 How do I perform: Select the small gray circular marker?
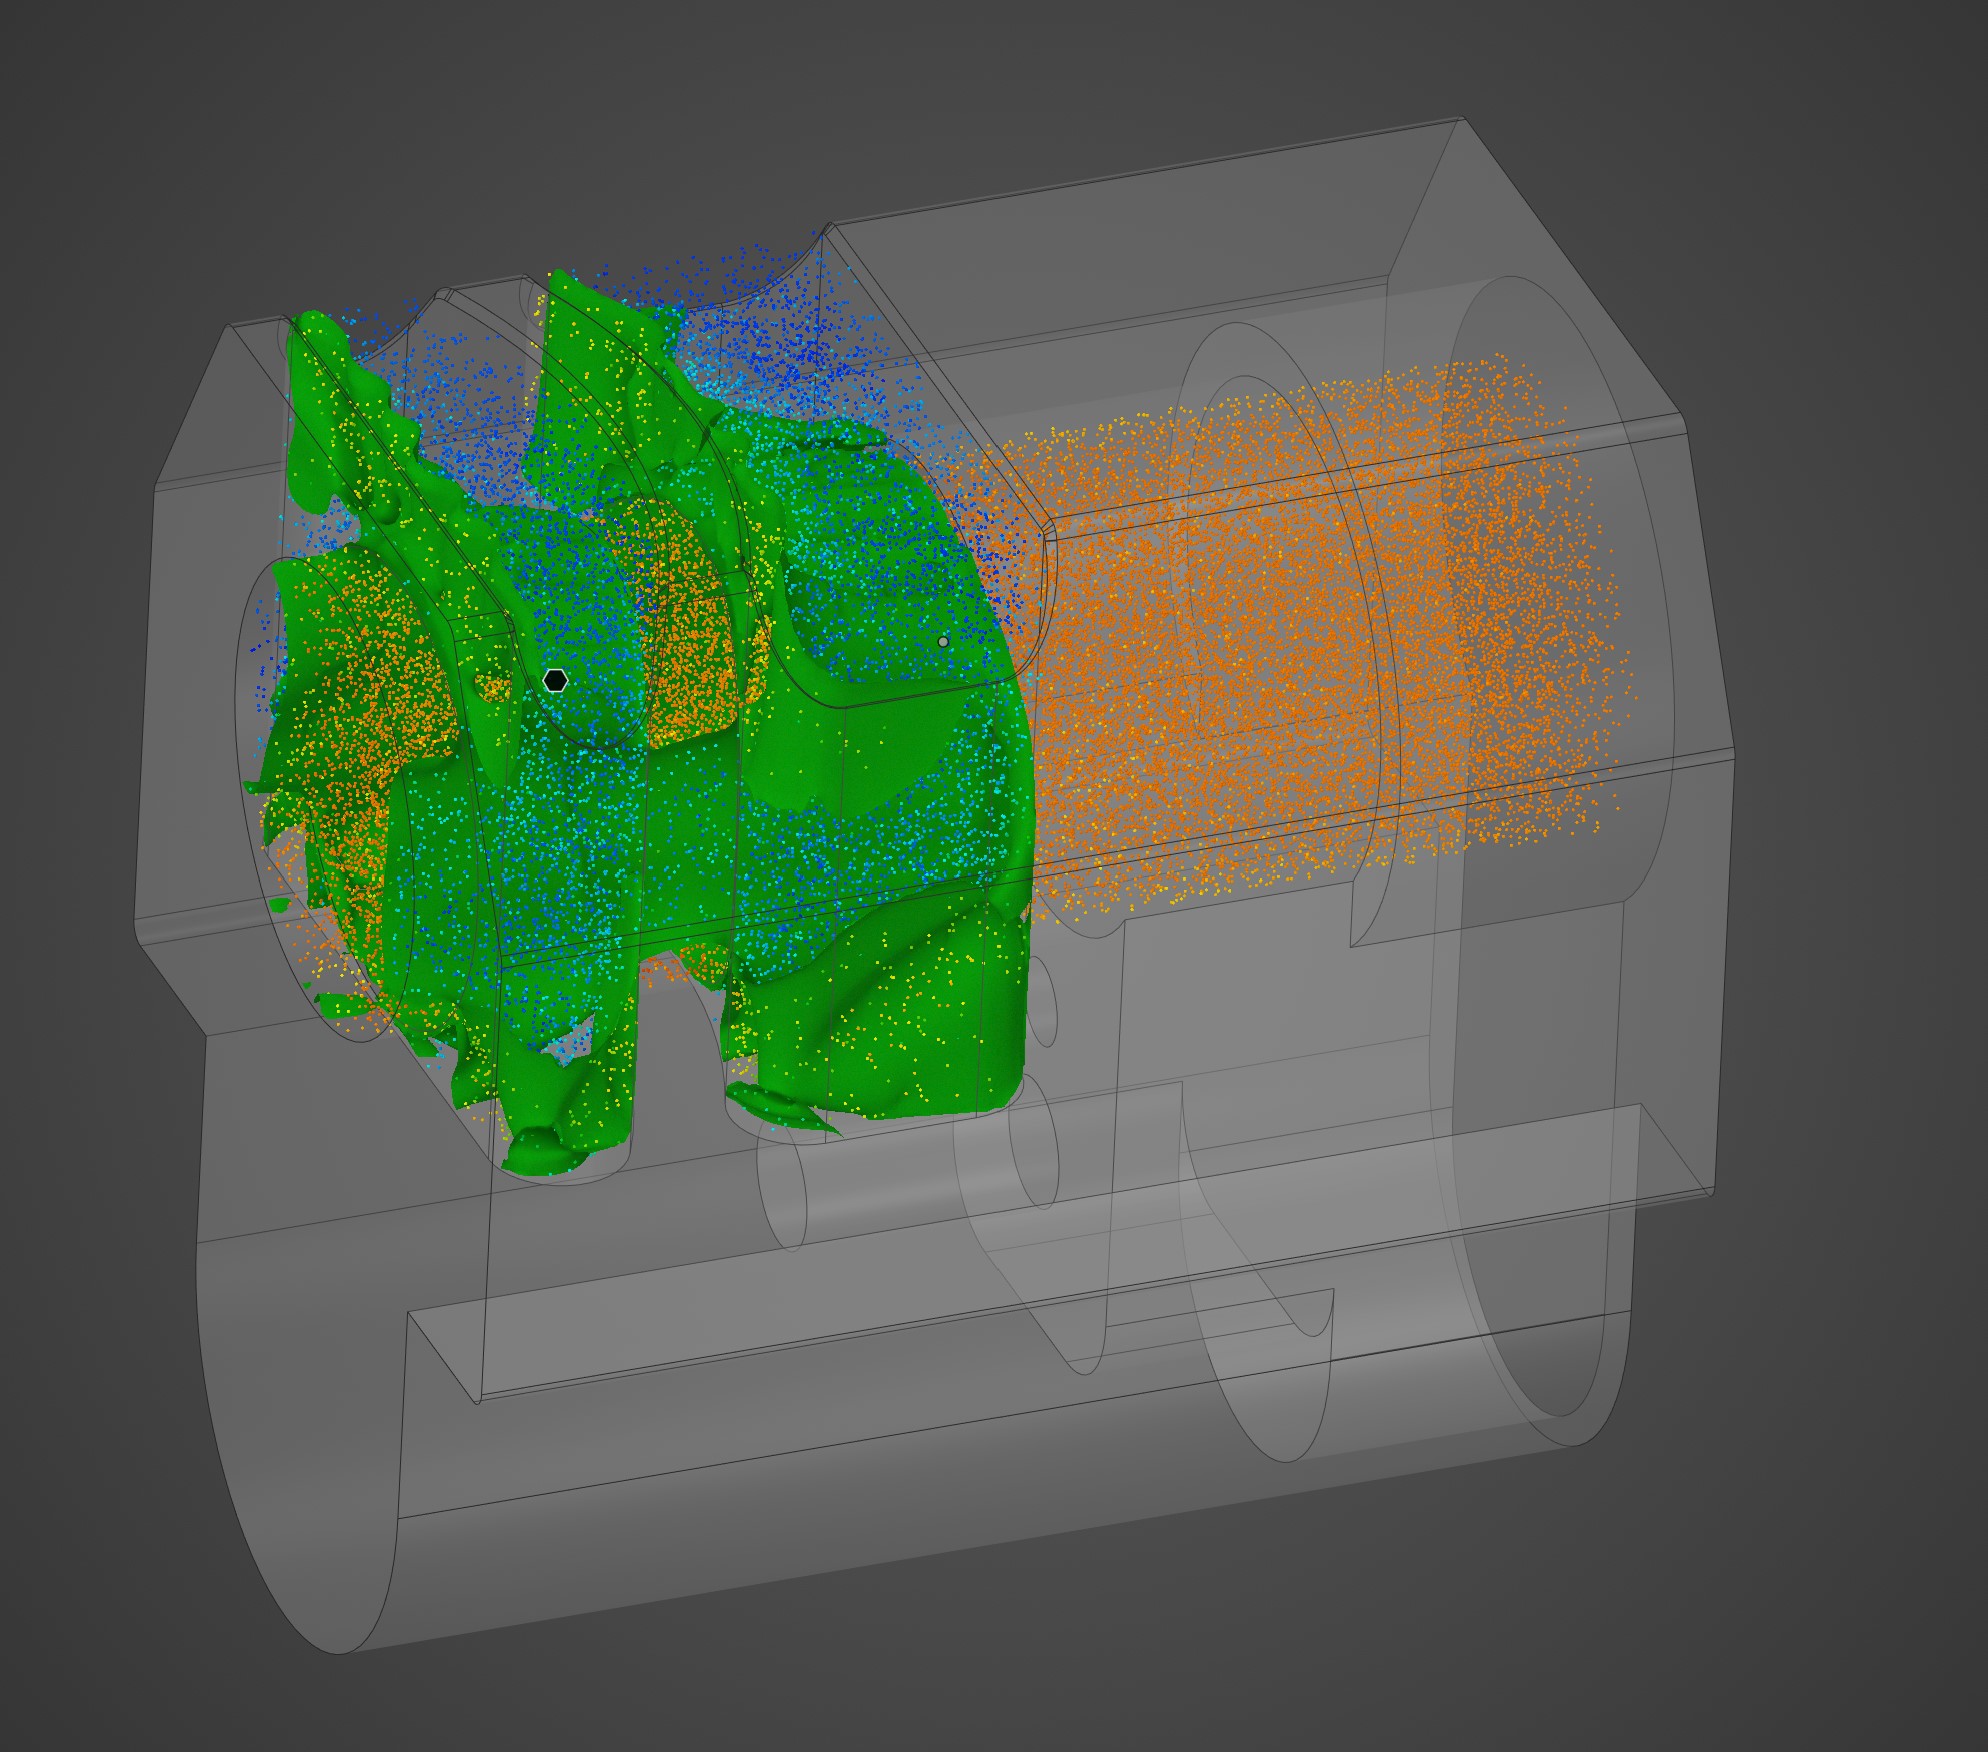(943, 642)
